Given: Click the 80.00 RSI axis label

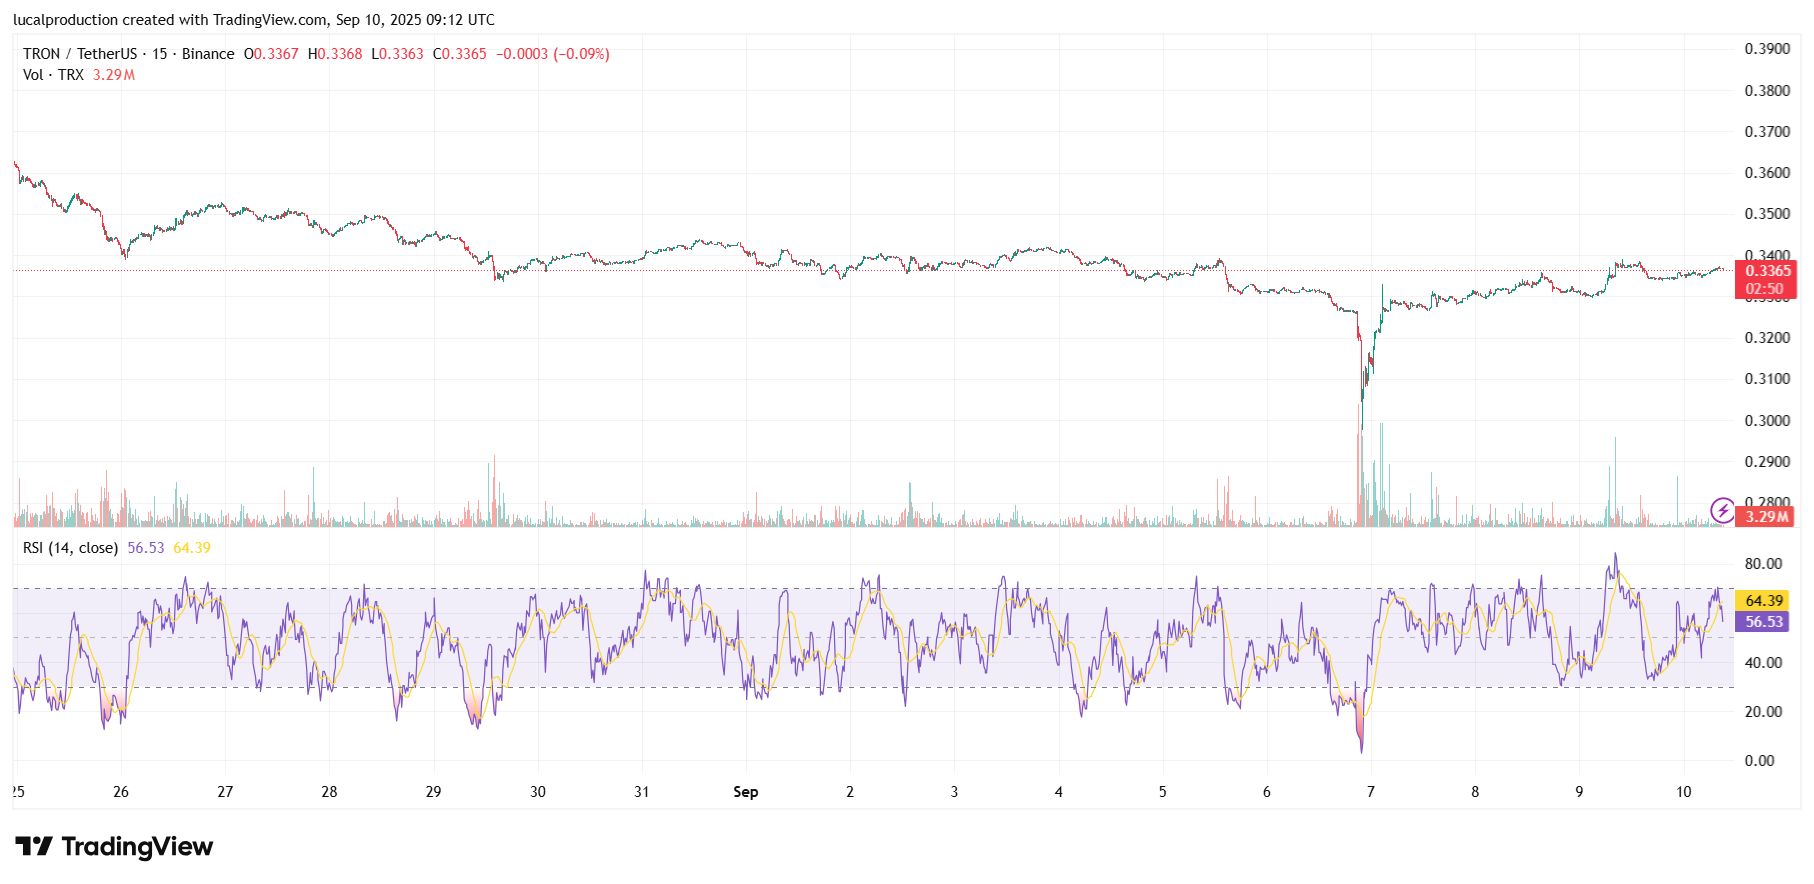Looking at the screenshot, I should (x=1763, y=564).
